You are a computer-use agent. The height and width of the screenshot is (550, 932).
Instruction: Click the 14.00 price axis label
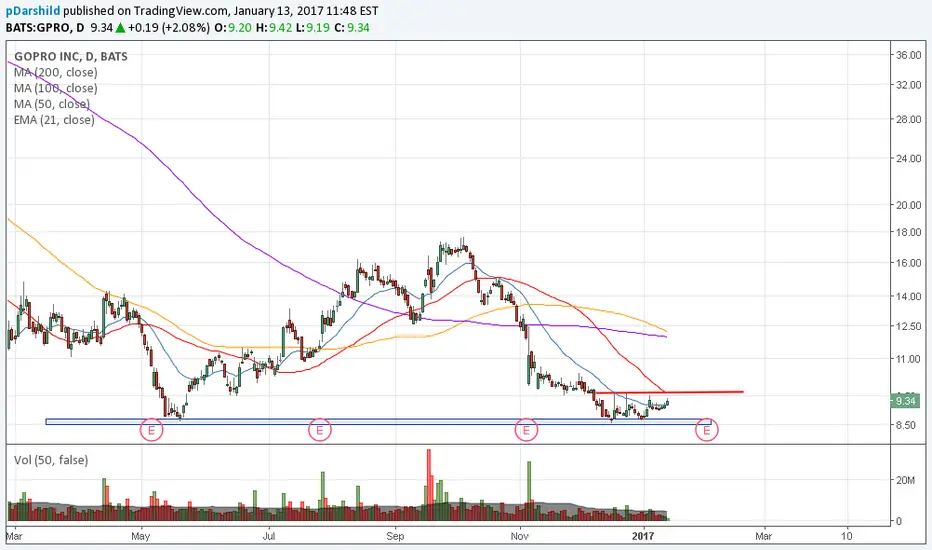click(x=909, y=296)
